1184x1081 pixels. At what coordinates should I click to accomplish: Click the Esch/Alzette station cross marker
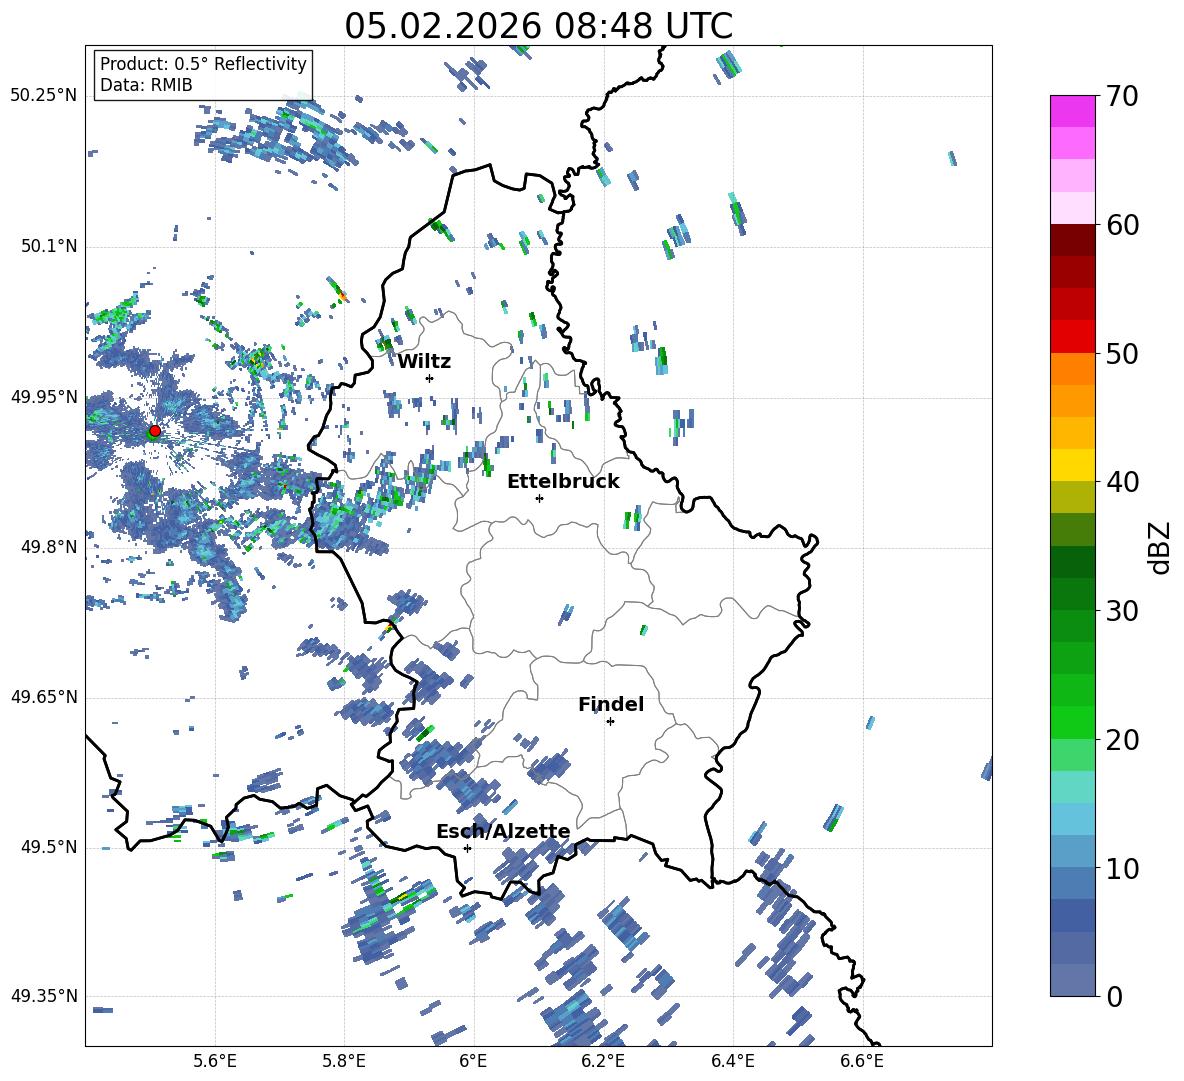click(467, 848)
